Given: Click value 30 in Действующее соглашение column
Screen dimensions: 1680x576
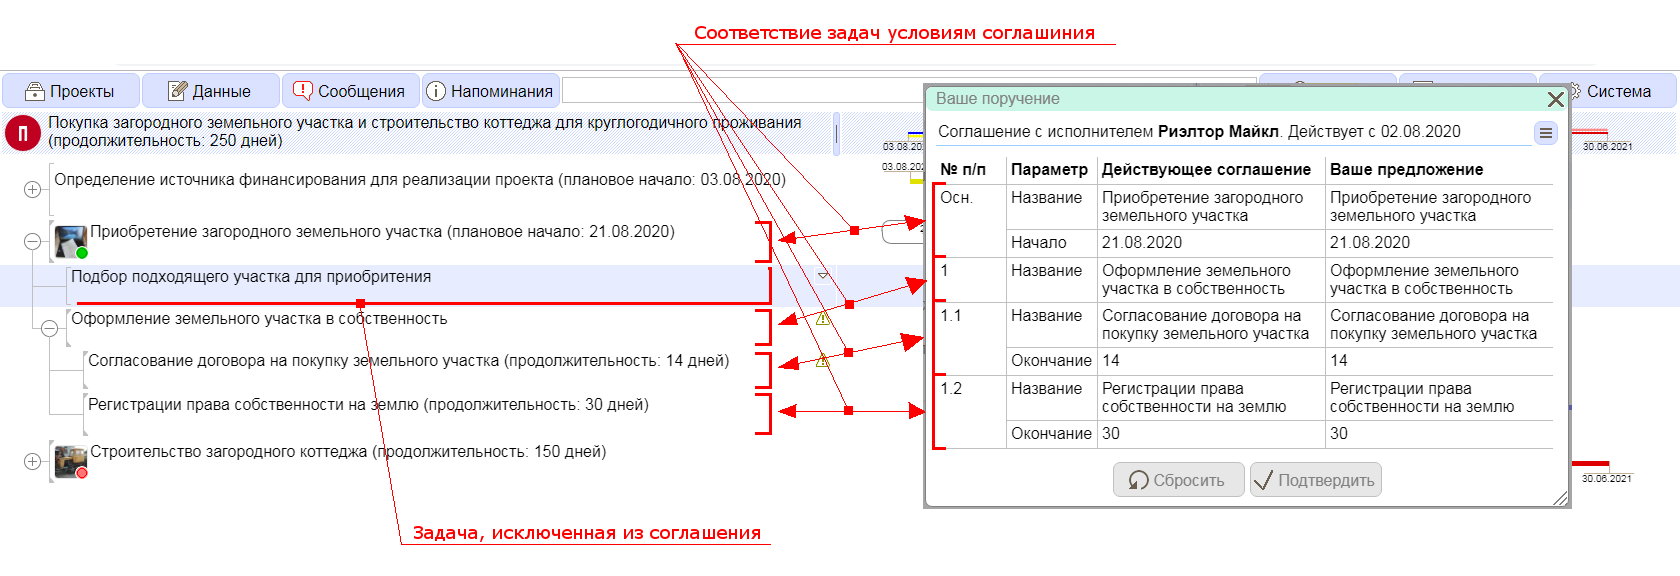Looking at the screenshot, I should 1111,434.
